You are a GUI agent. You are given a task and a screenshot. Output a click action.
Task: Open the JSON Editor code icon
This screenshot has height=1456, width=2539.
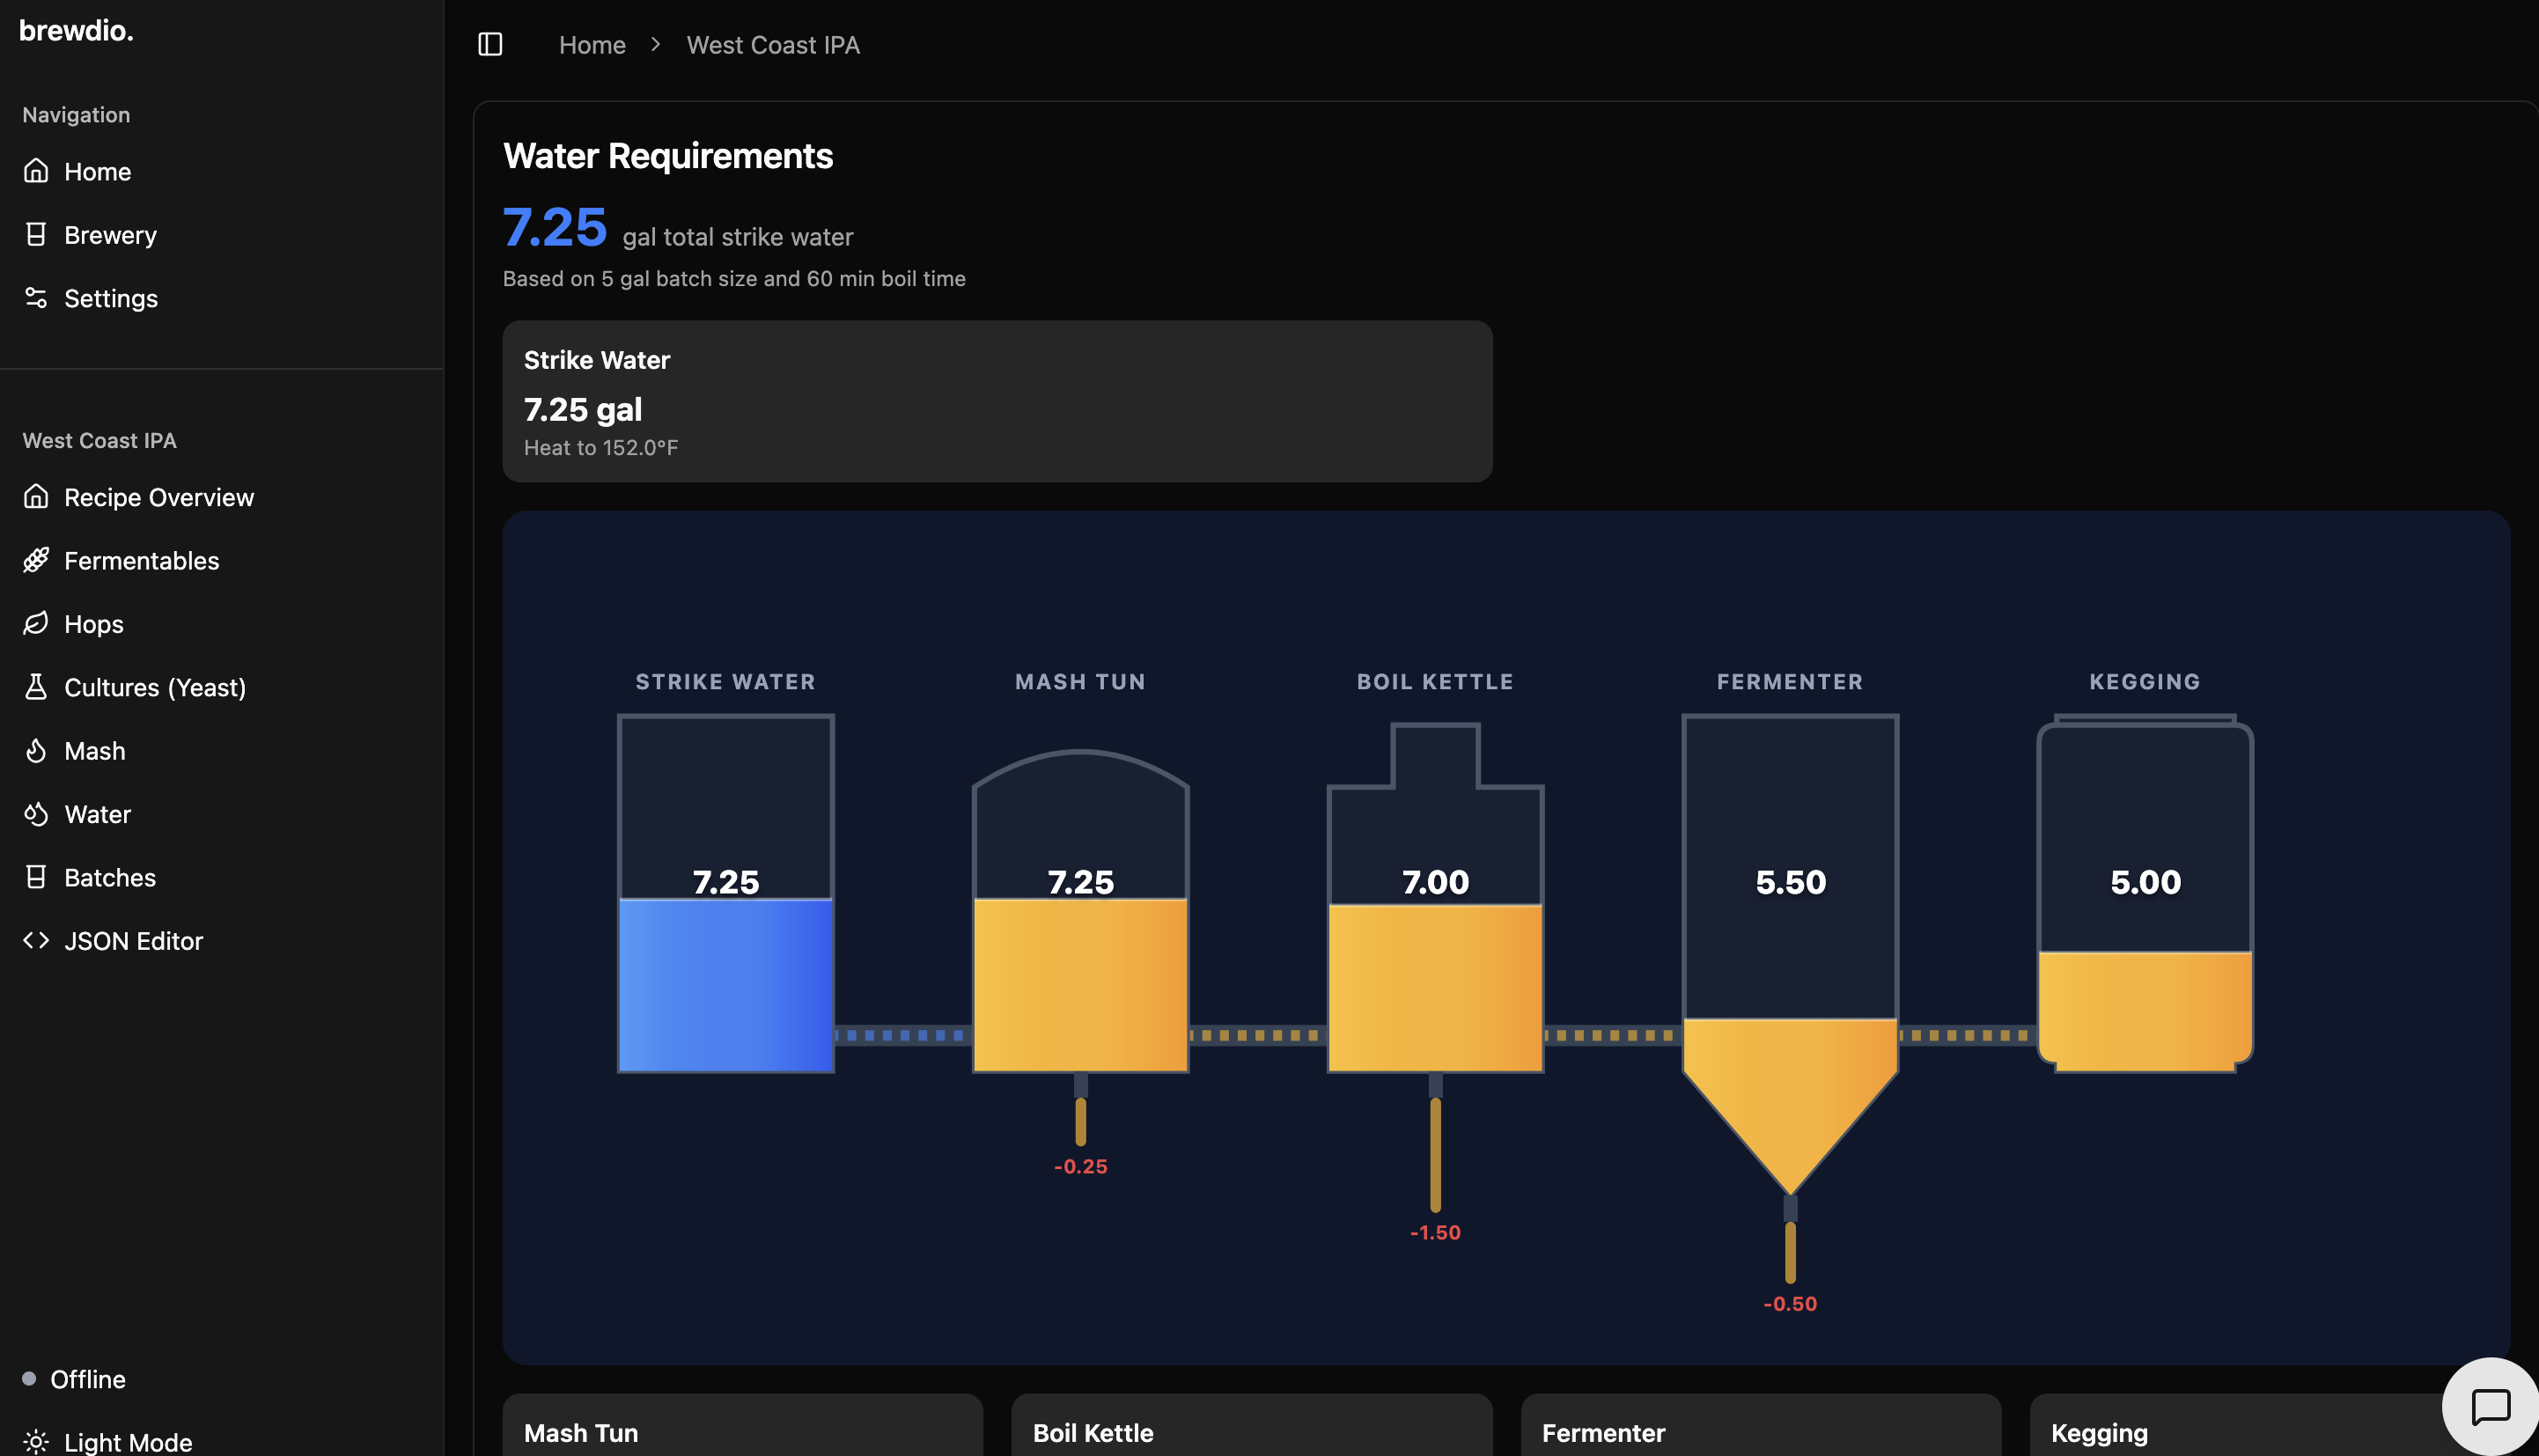click(x=36, y=940)
